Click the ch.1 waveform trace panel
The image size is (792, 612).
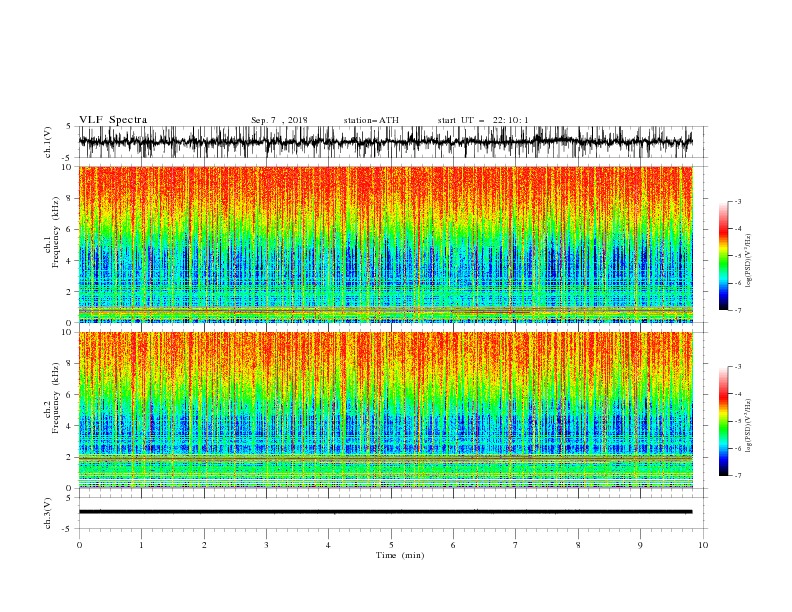(386, 142)
